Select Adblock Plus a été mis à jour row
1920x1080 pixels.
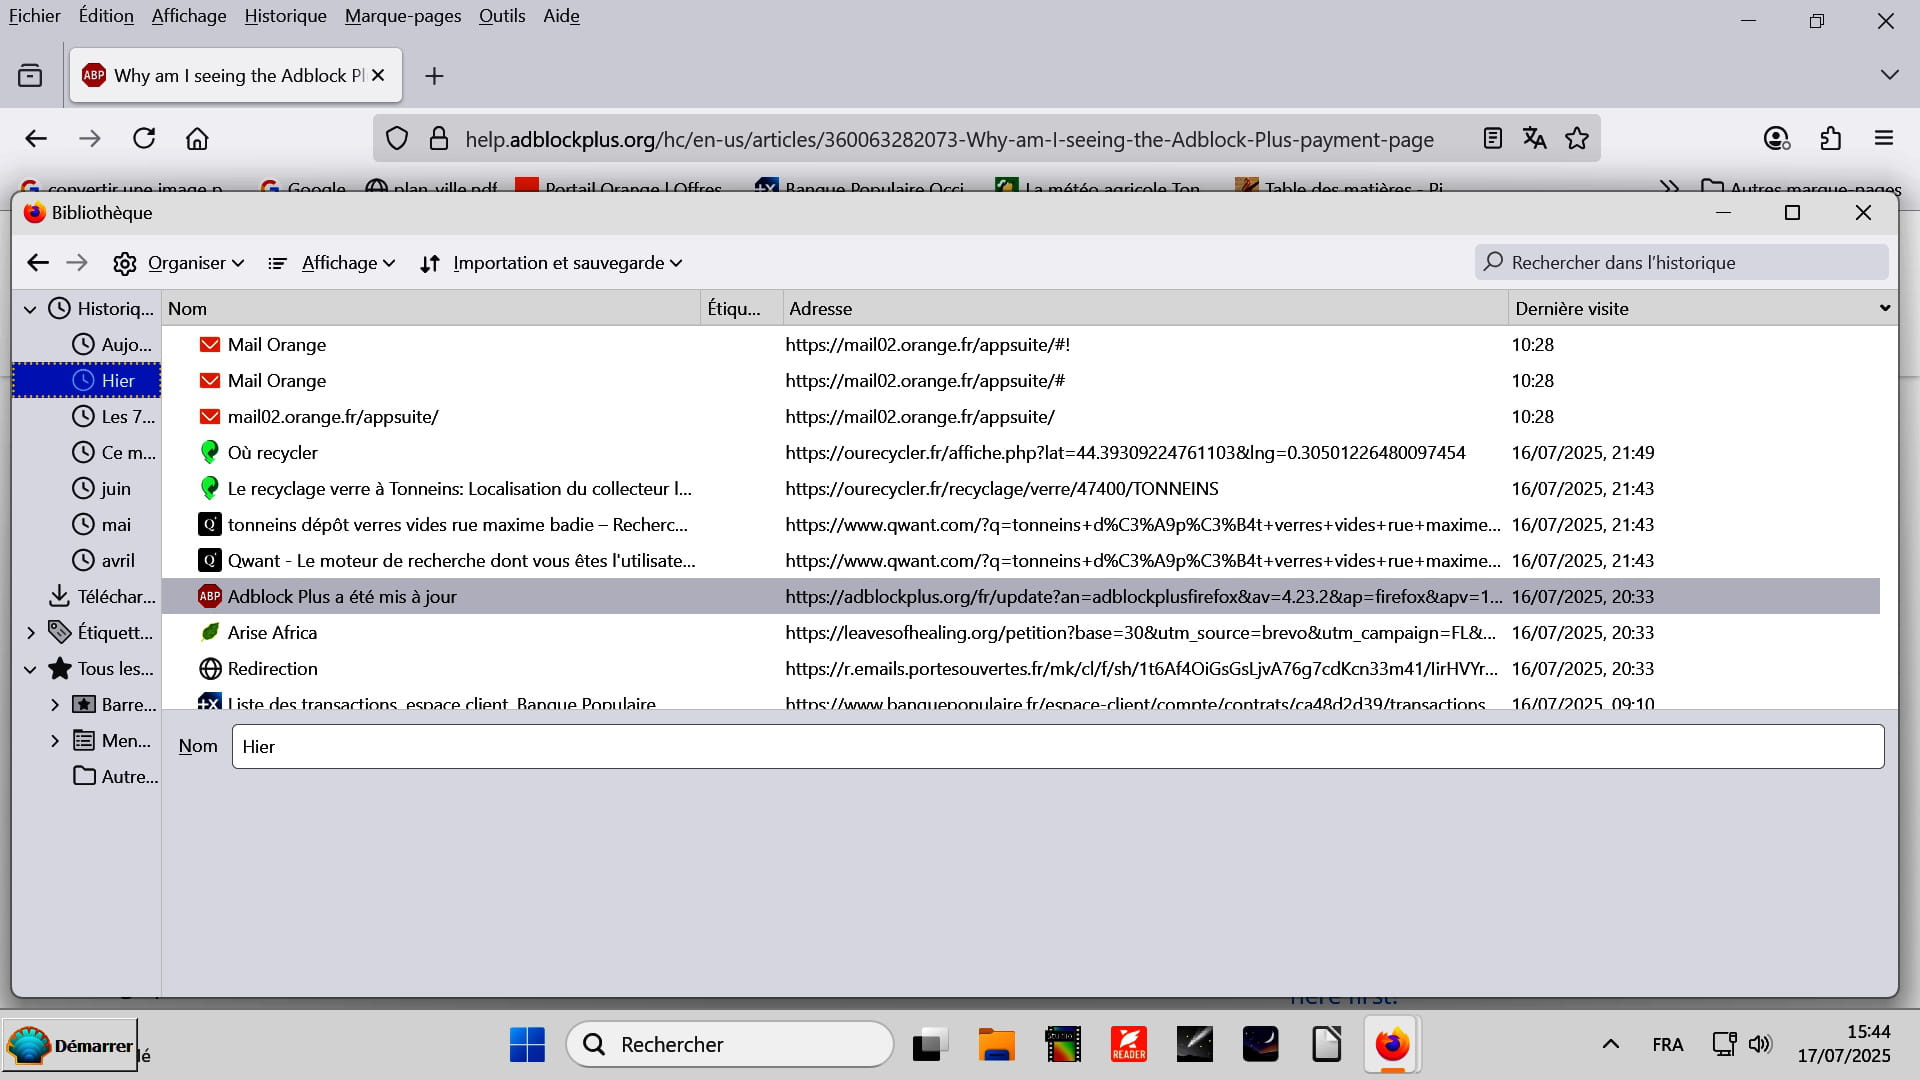[x=1020, y=597]
